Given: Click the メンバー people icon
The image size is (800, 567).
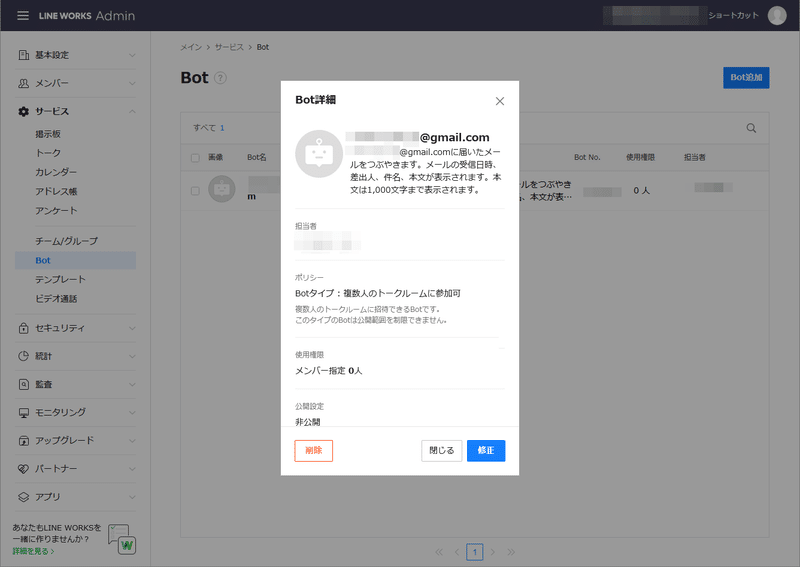Looking at the screenshot, I should [23, 83].
